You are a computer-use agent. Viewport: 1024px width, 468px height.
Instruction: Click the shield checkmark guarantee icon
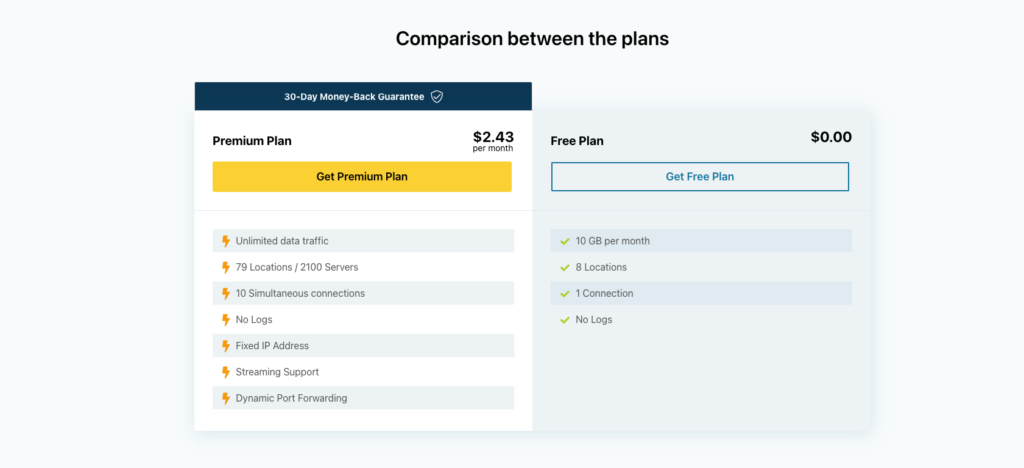click(437, 97)
